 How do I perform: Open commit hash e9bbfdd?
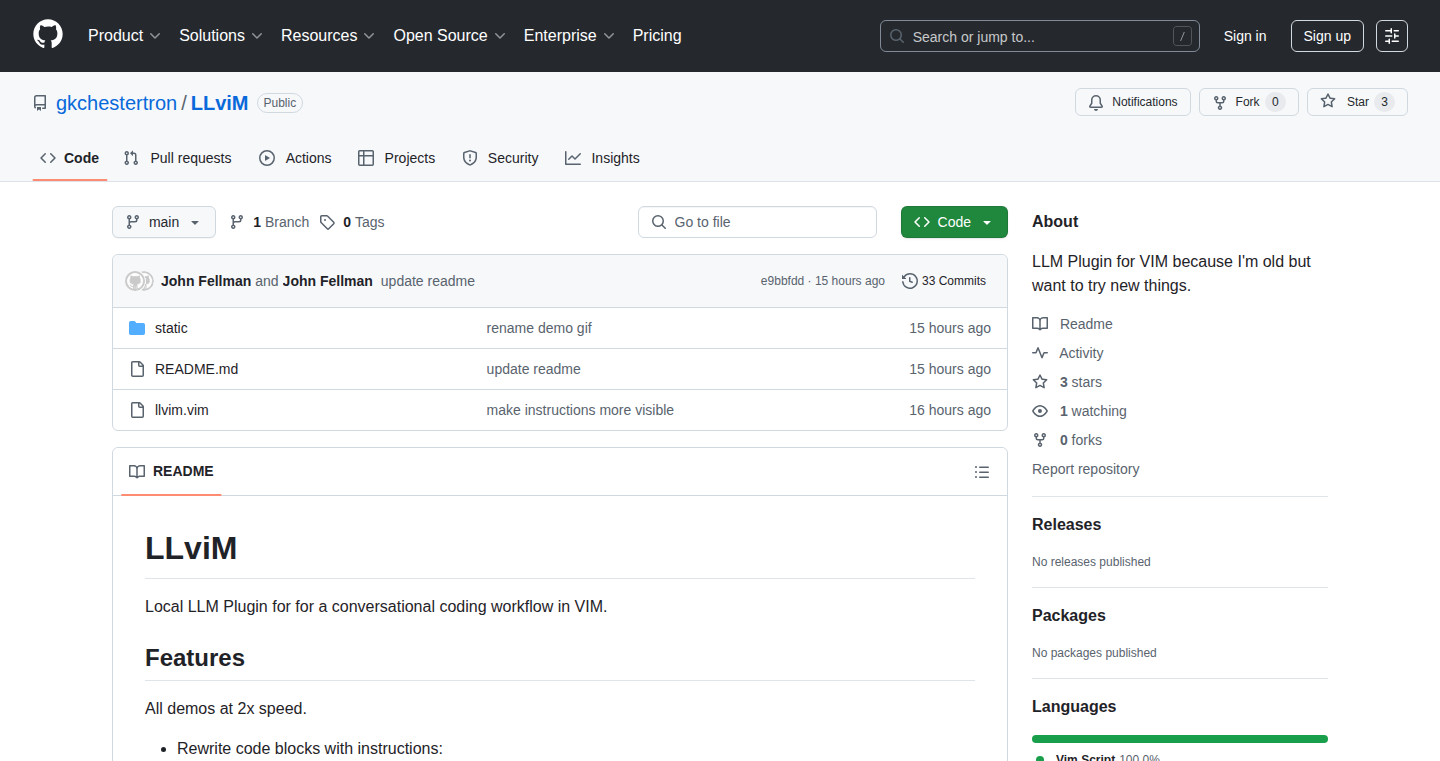click(x=782, y=281)
